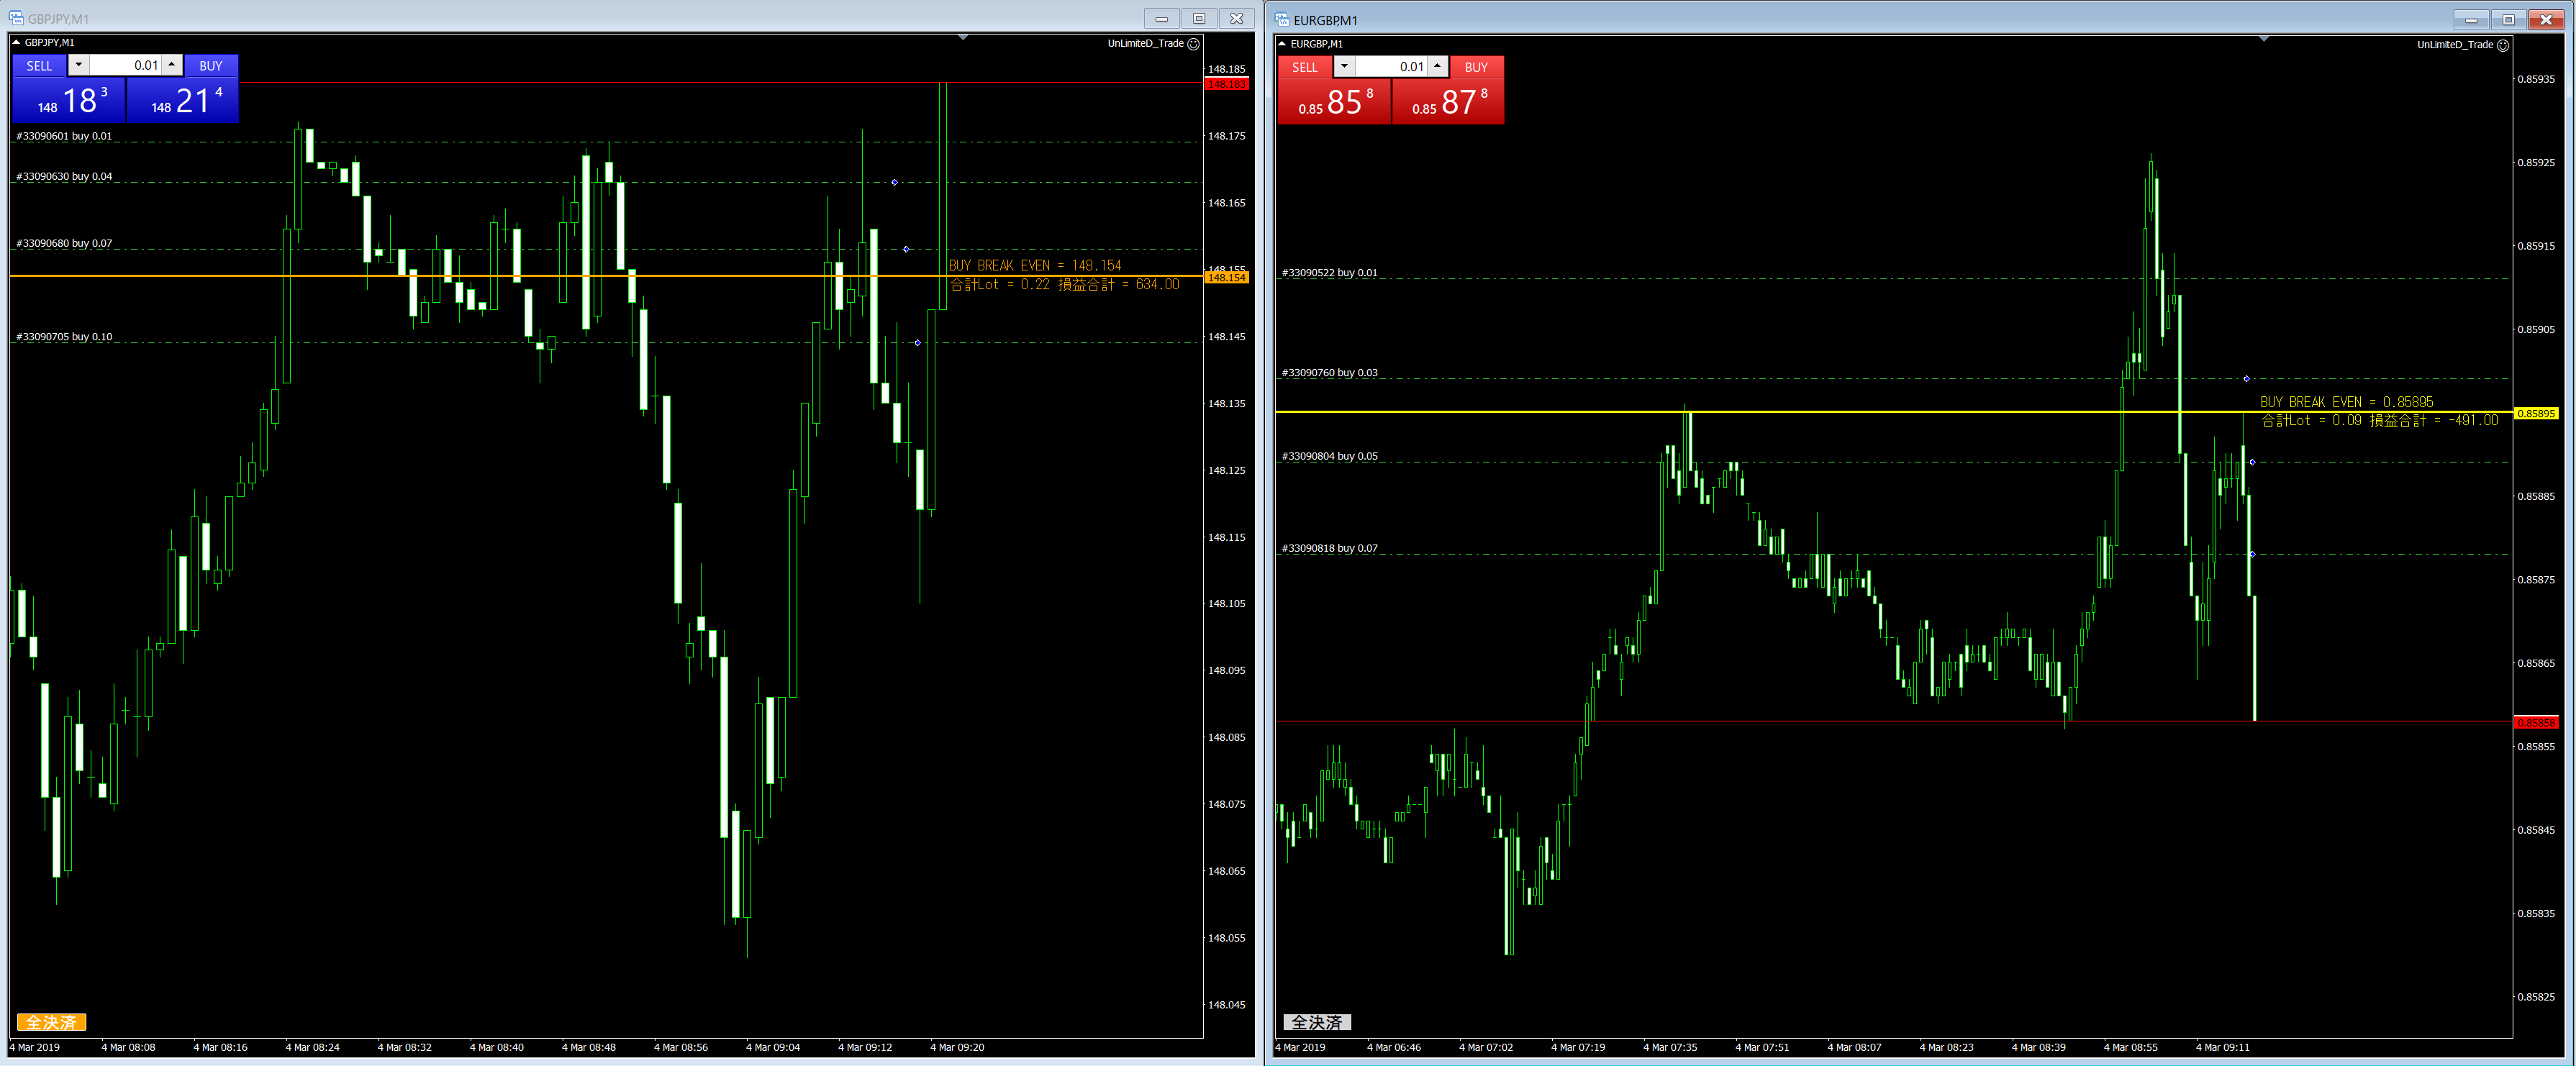Click the GBPJPY lot volume input field

(x=125, y=65)
